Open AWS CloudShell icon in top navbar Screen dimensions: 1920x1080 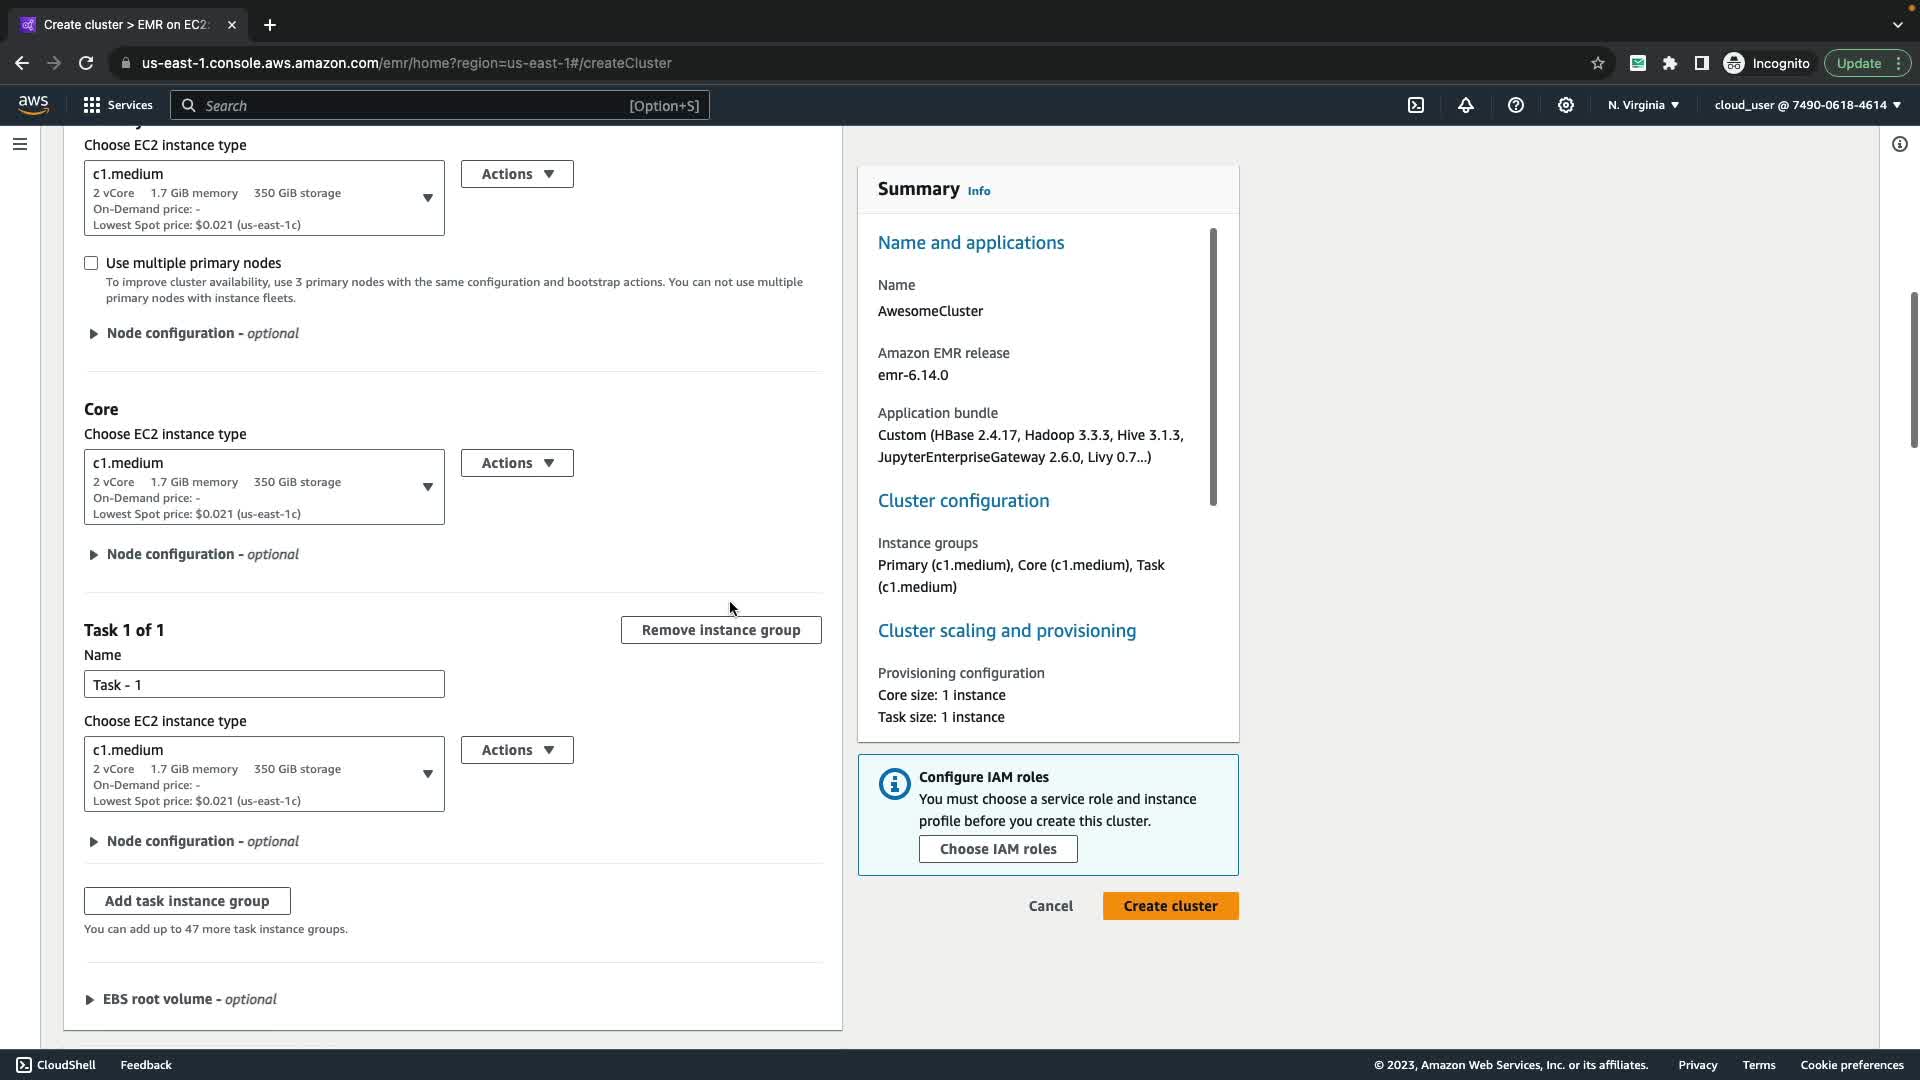click(1416, 105)
